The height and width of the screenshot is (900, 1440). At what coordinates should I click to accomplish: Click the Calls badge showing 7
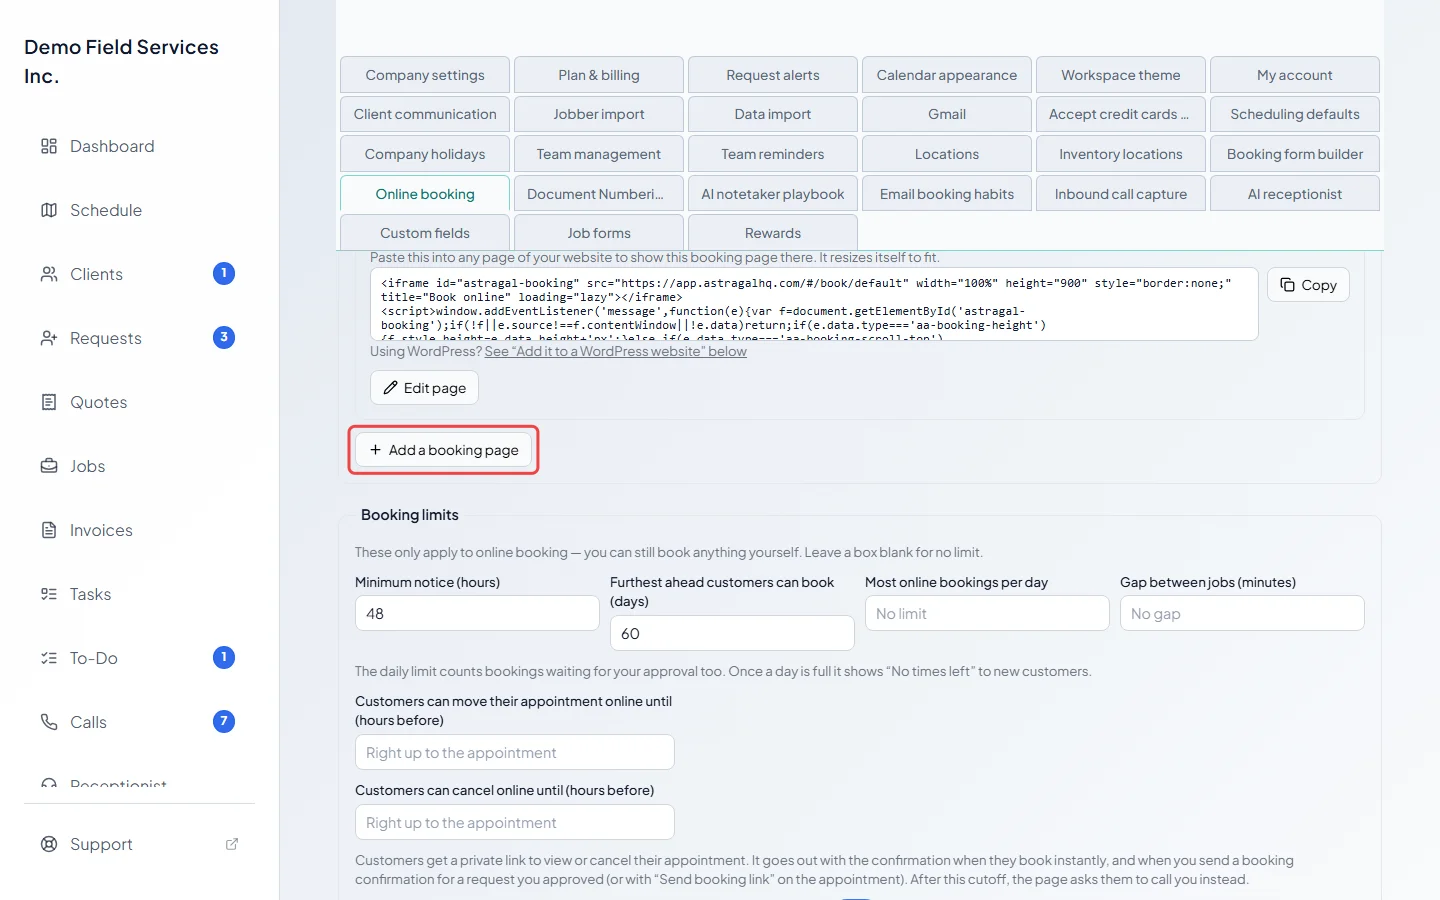[224, 721]
